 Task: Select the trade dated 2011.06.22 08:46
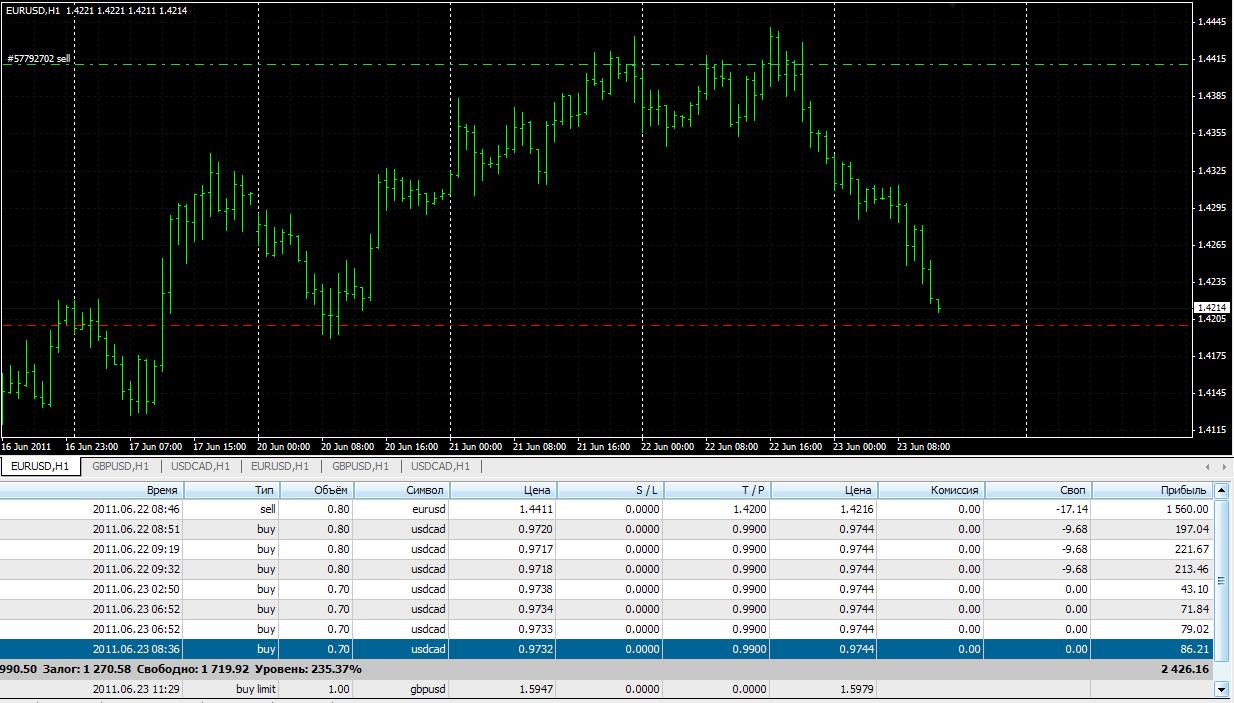pos(606,509)
